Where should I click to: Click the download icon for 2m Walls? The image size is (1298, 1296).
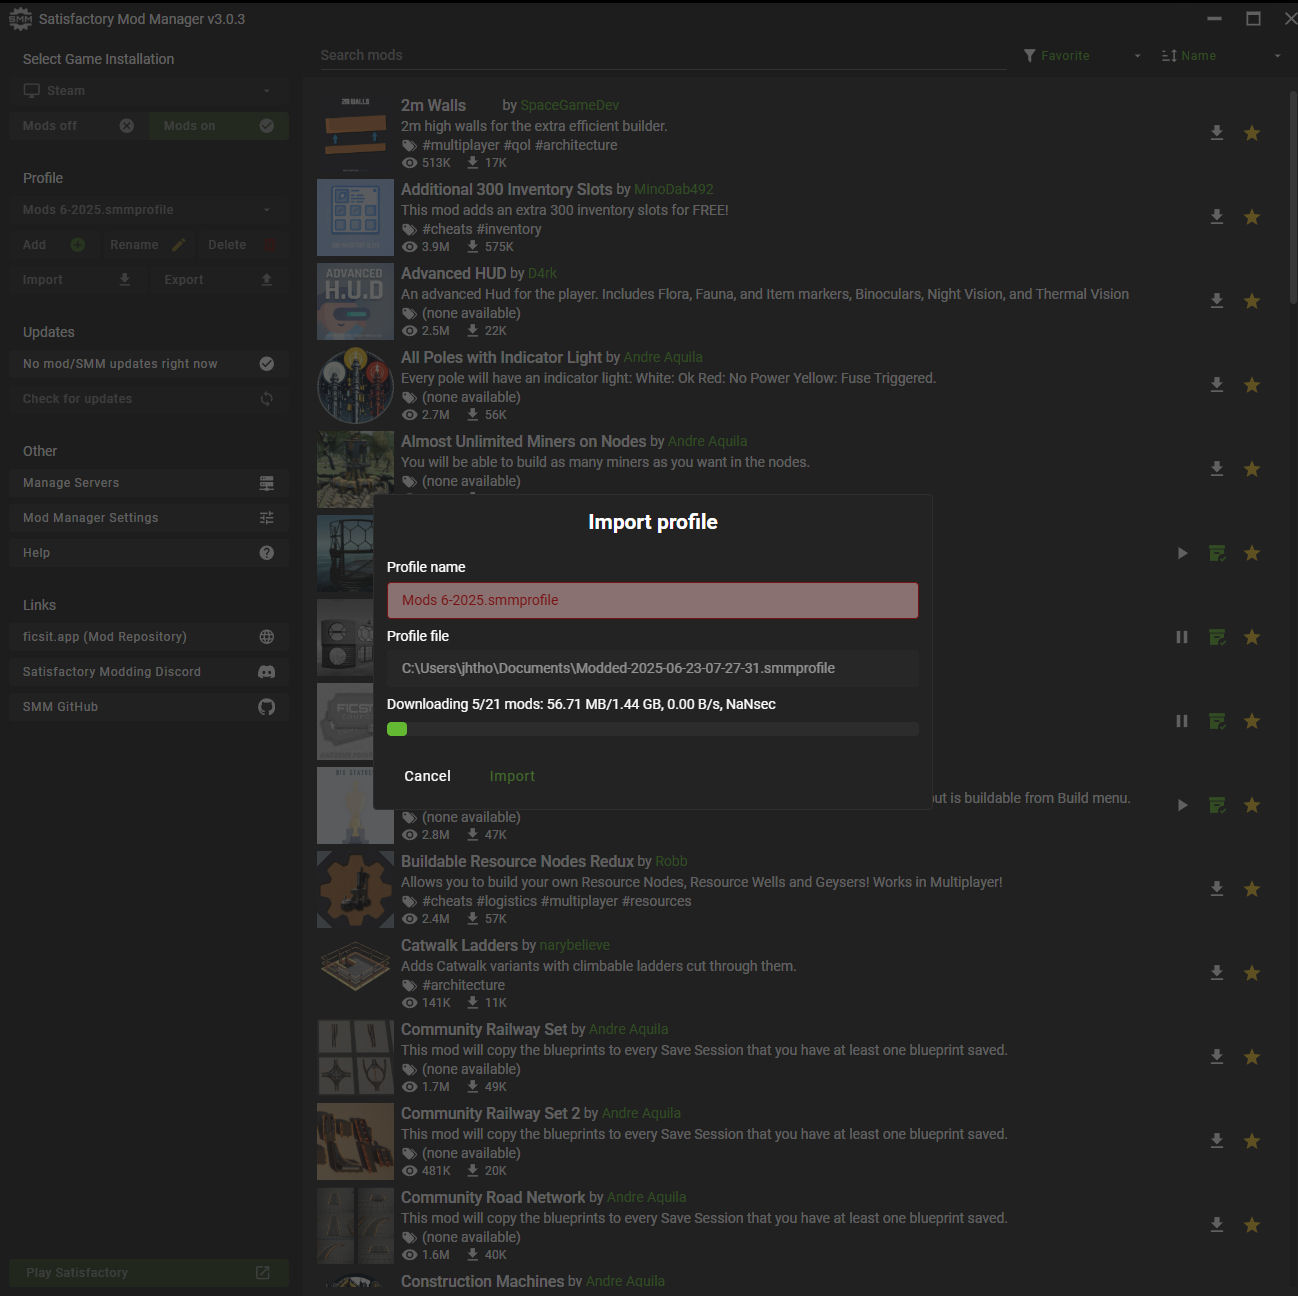(1217, 133)
